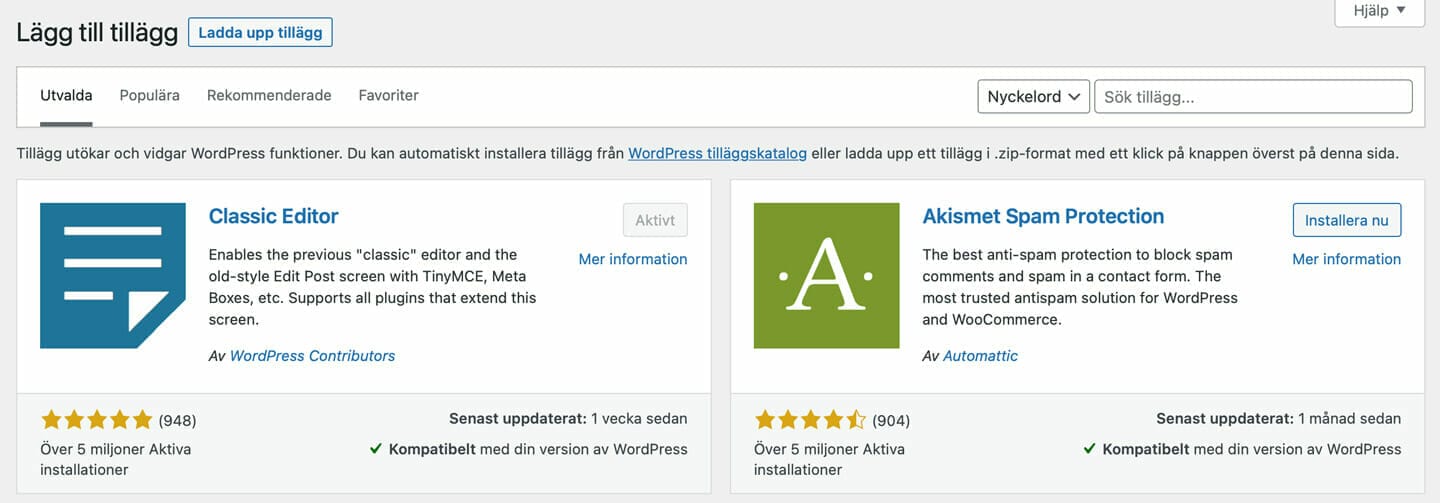View Mer information for Classic Editor
Image resolution: width=1440 pixels, height=503 pixels.
[x=633, y=259]
